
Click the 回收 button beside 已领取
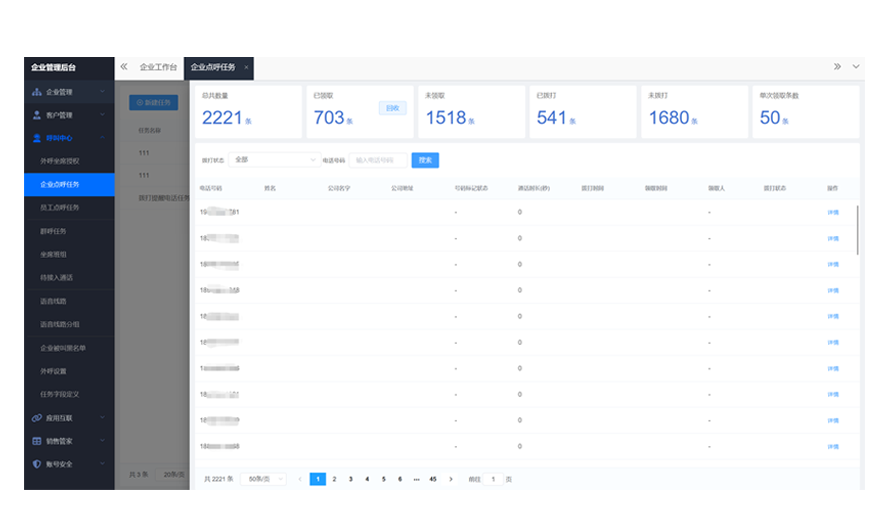(392, 108)
